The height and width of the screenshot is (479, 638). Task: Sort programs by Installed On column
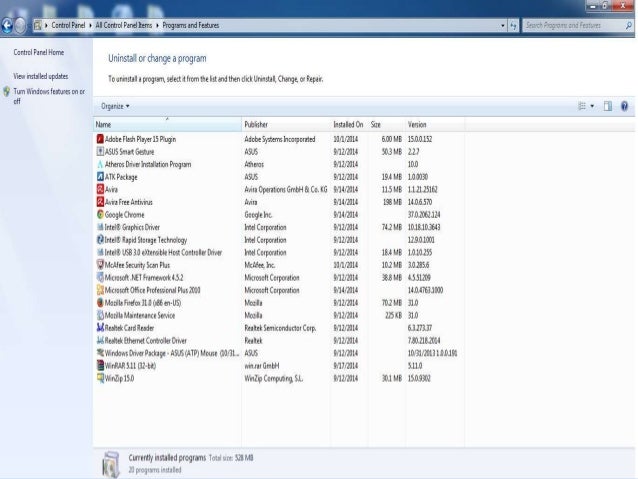click(348, 124)
